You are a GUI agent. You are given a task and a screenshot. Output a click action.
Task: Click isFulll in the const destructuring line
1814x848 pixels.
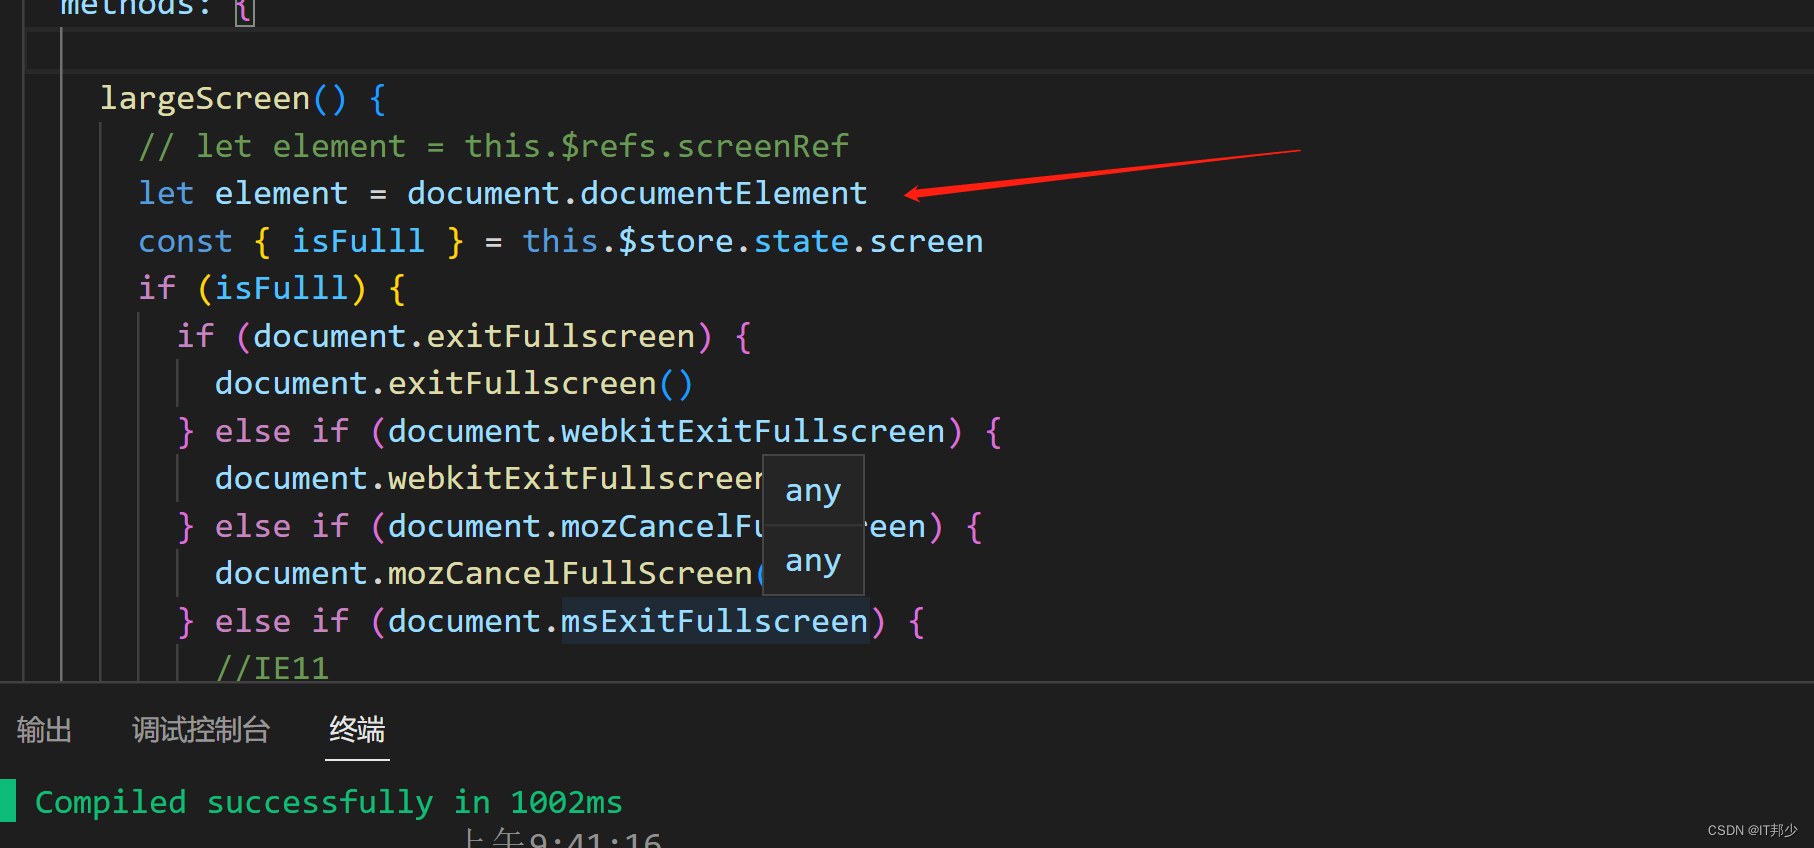tap(358, 241)
